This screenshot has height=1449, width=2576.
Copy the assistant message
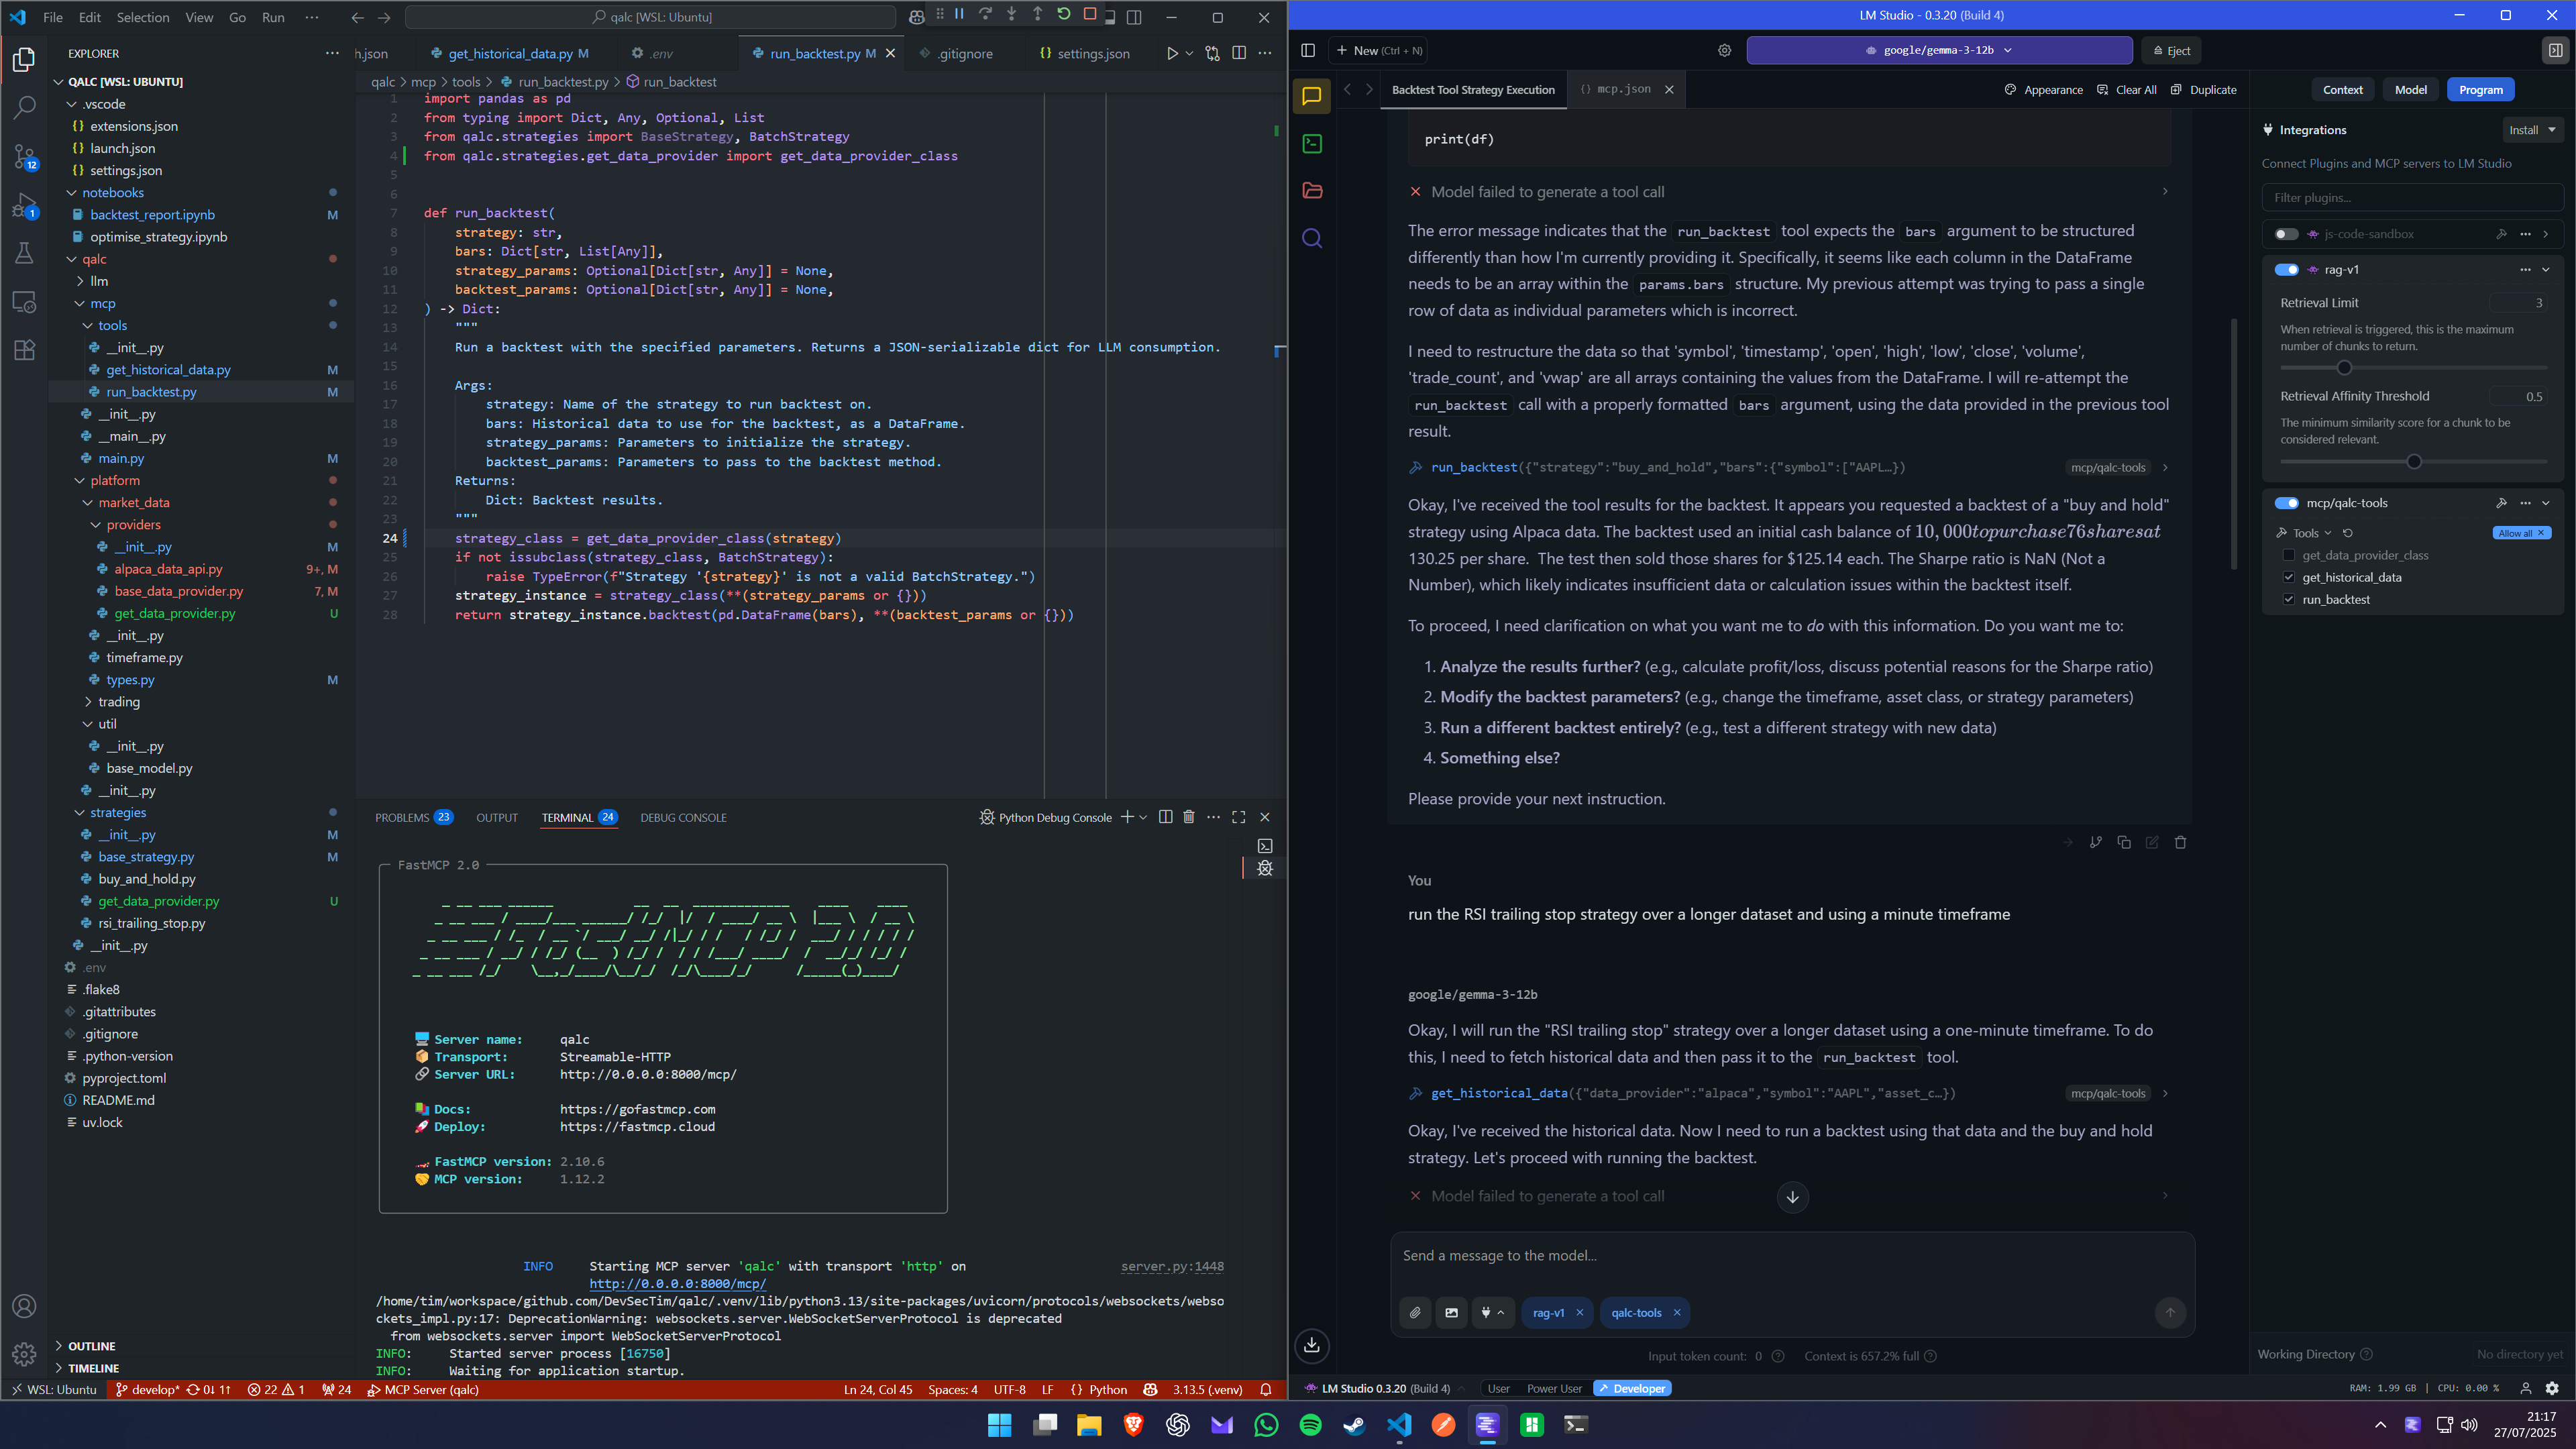(2124, 842)
